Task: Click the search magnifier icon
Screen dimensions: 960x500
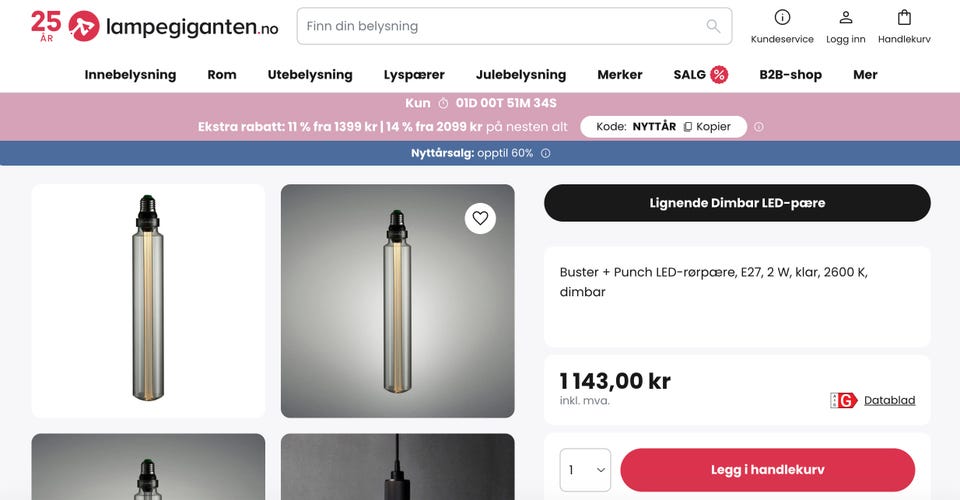Action: [713, 26]
